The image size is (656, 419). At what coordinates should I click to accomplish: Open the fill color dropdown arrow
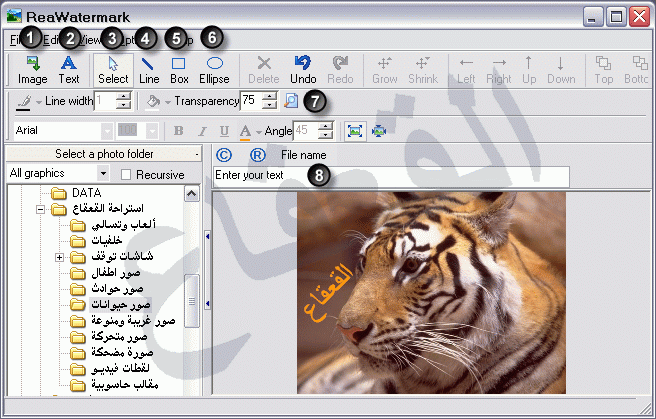coord(168,102)
